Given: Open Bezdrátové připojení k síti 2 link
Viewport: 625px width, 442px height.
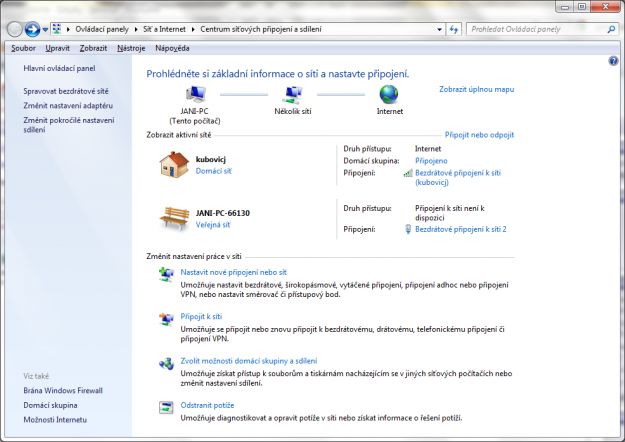Looking at the screenshot, I should tap(461, 229).
